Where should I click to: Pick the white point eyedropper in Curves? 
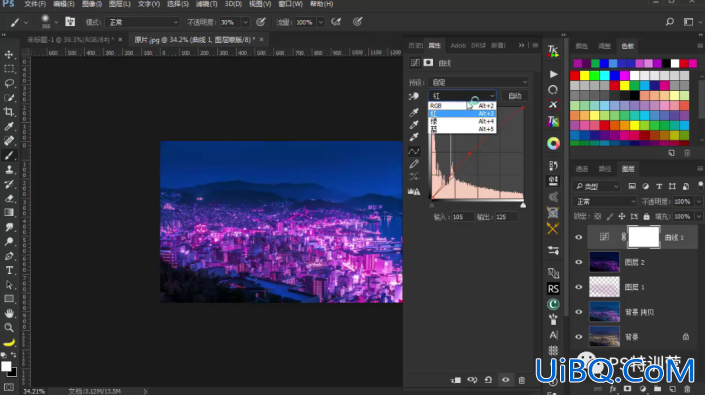pyautogui.click(x=414, y=137)
